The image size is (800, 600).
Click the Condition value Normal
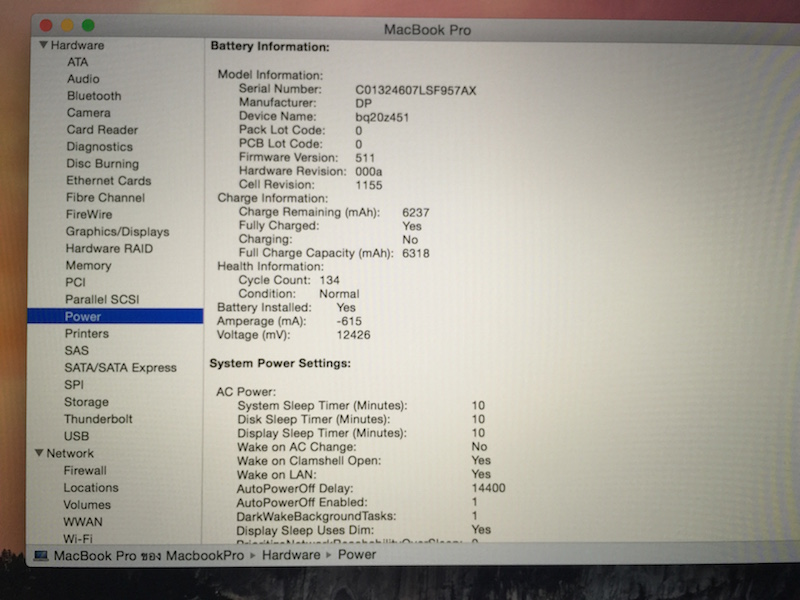[x=339, y=294]
